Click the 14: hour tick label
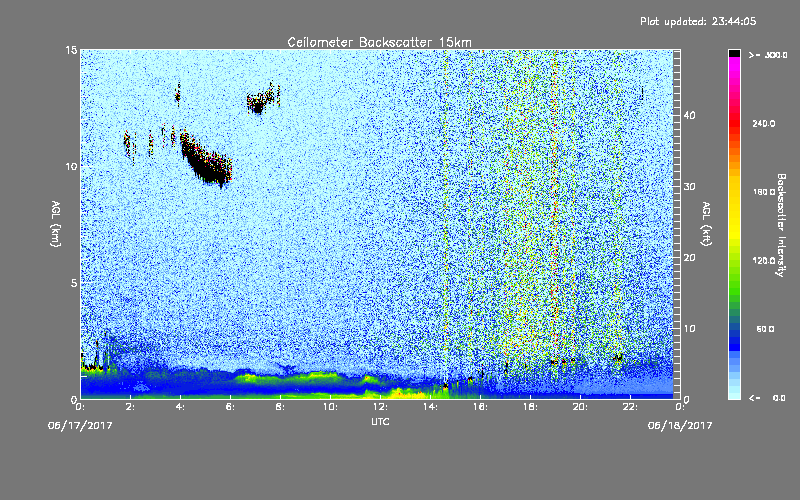 (430, 407)
